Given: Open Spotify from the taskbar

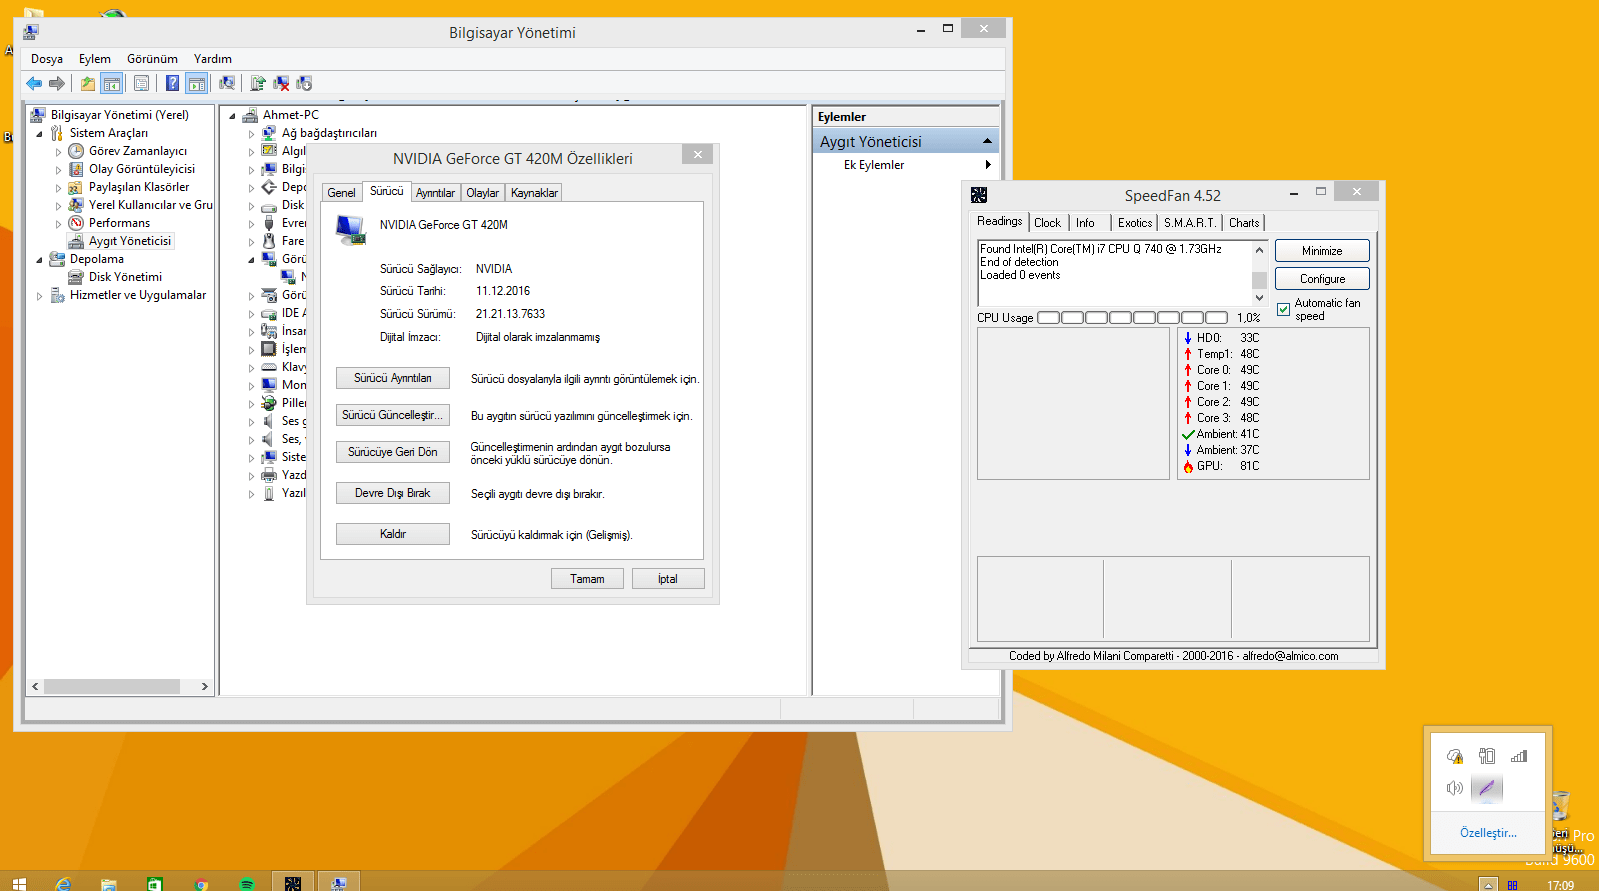Looking at the screenshot, I should point(247,884).
